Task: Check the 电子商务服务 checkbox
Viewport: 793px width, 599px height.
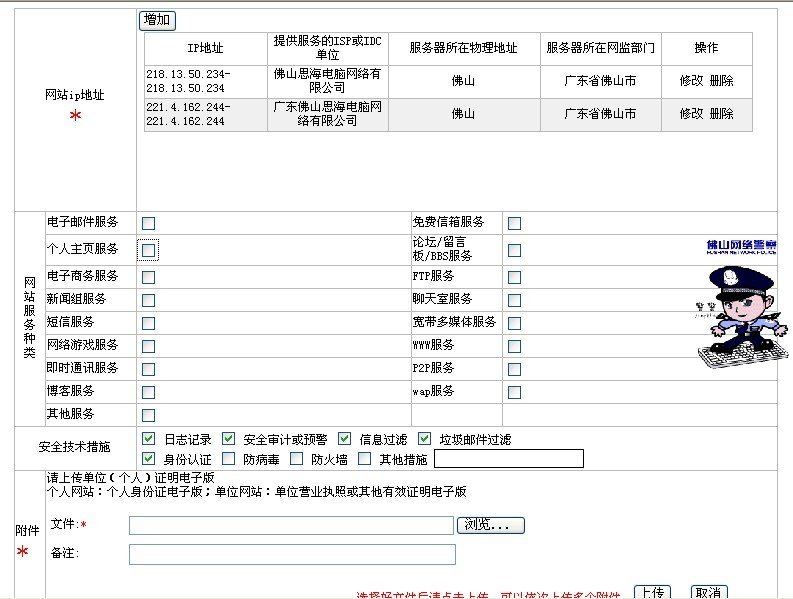Action: 148,277
